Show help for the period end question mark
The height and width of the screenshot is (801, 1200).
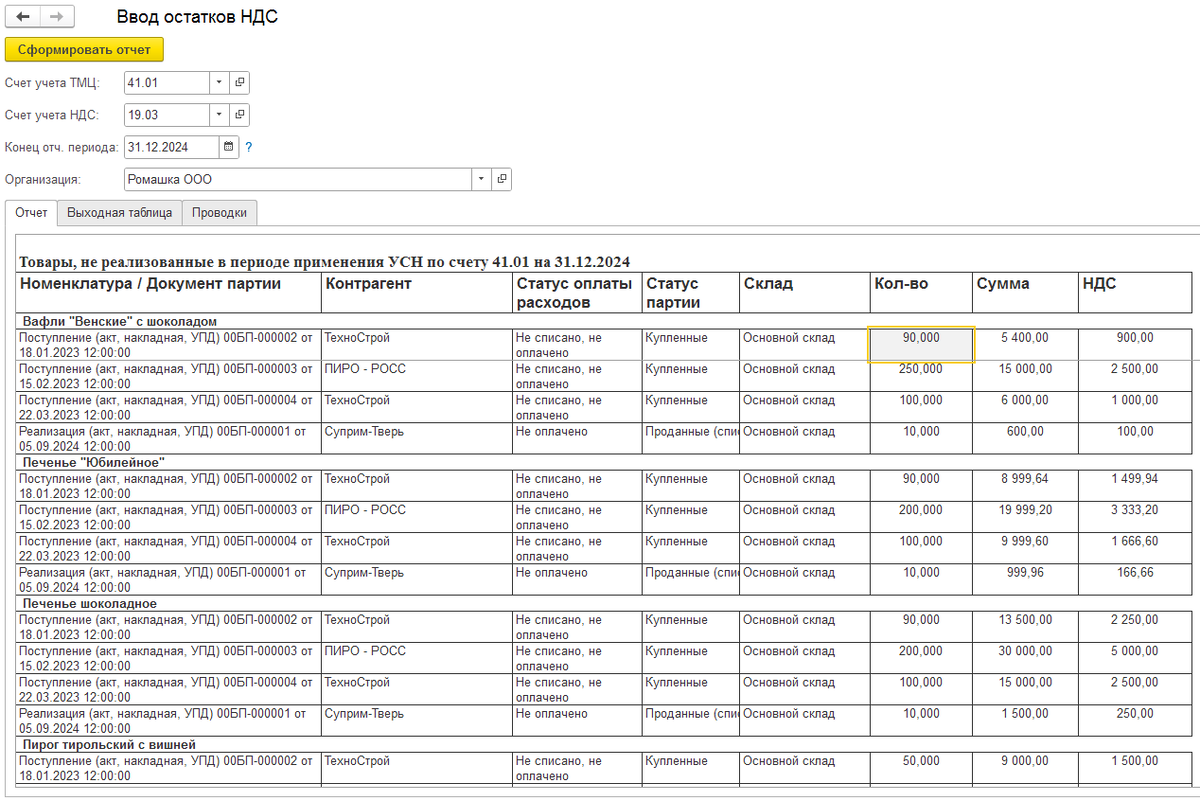tap(249, 147)
